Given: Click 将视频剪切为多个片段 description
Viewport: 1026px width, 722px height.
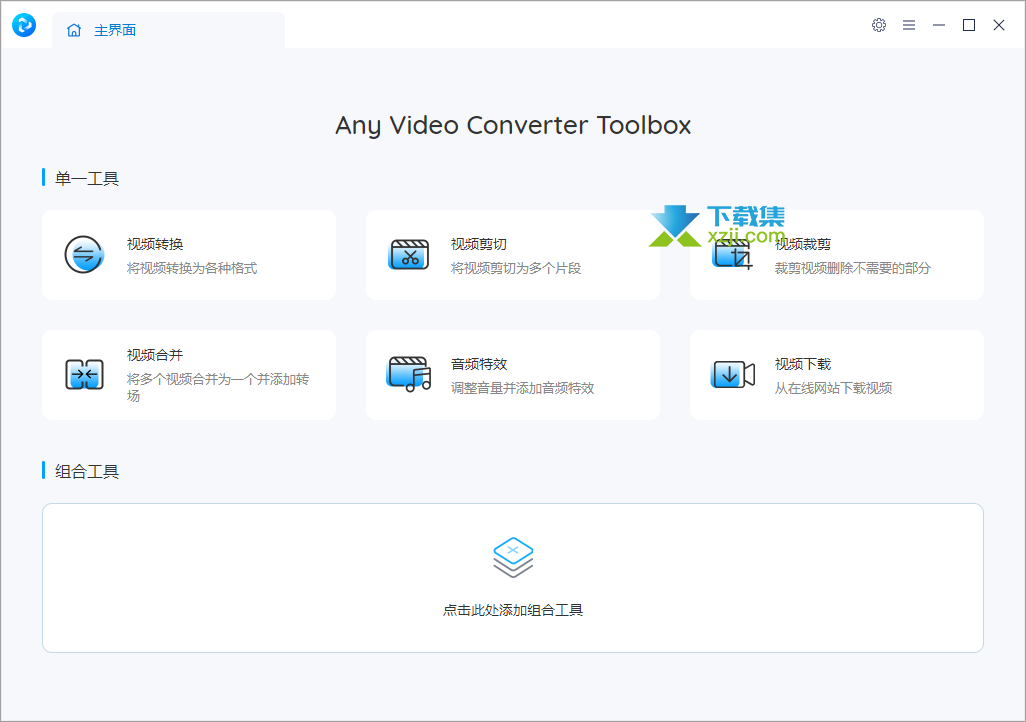Looking at the screenshot, I should click(516, 268).
